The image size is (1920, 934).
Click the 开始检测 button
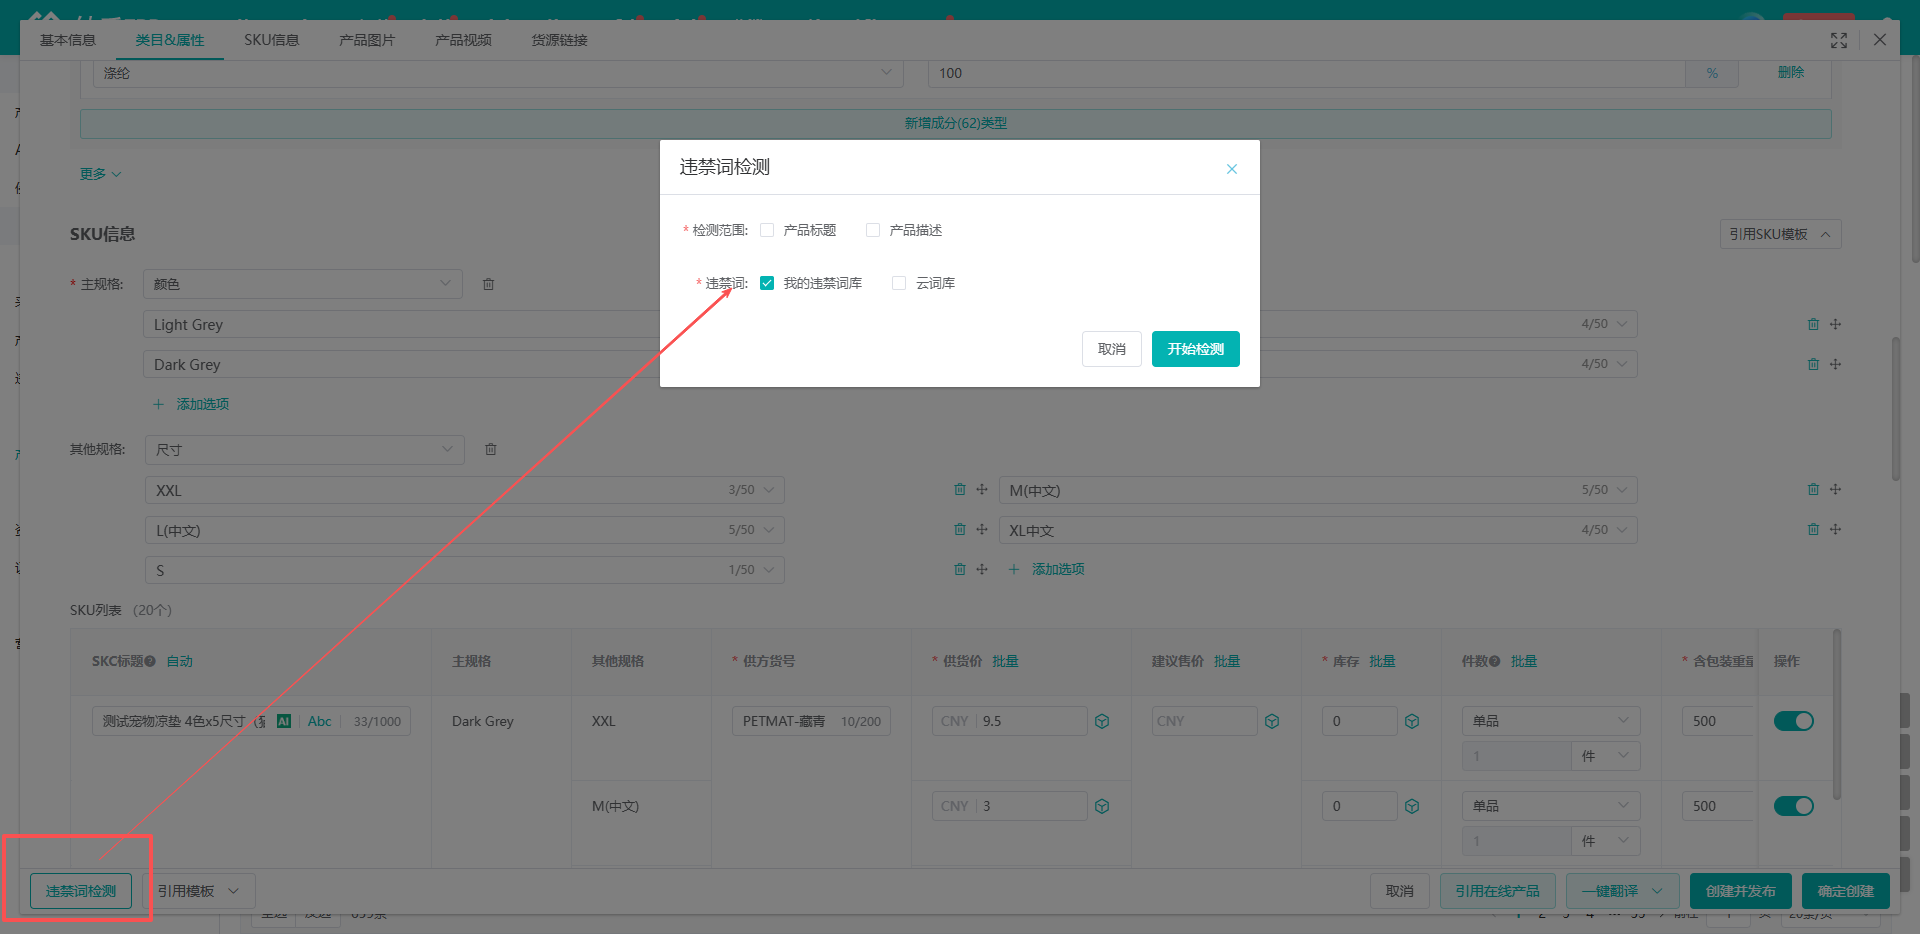tap(1196, 349)
